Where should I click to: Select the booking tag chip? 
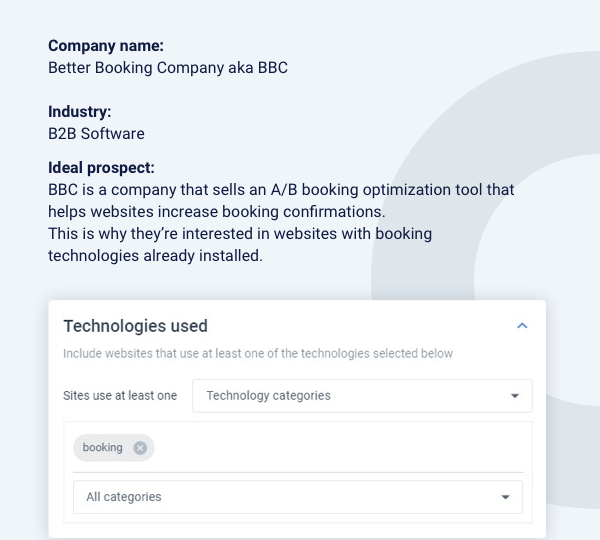[103, 448]
